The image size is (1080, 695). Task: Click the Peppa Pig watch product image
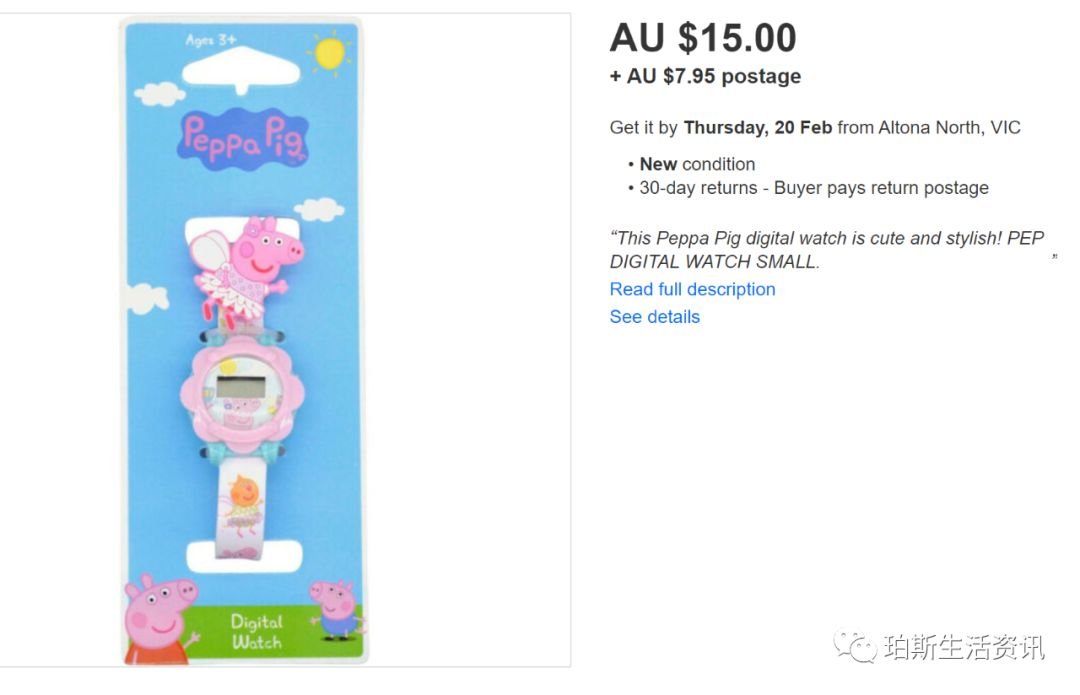pyautogui.click(x=242, y=341)
